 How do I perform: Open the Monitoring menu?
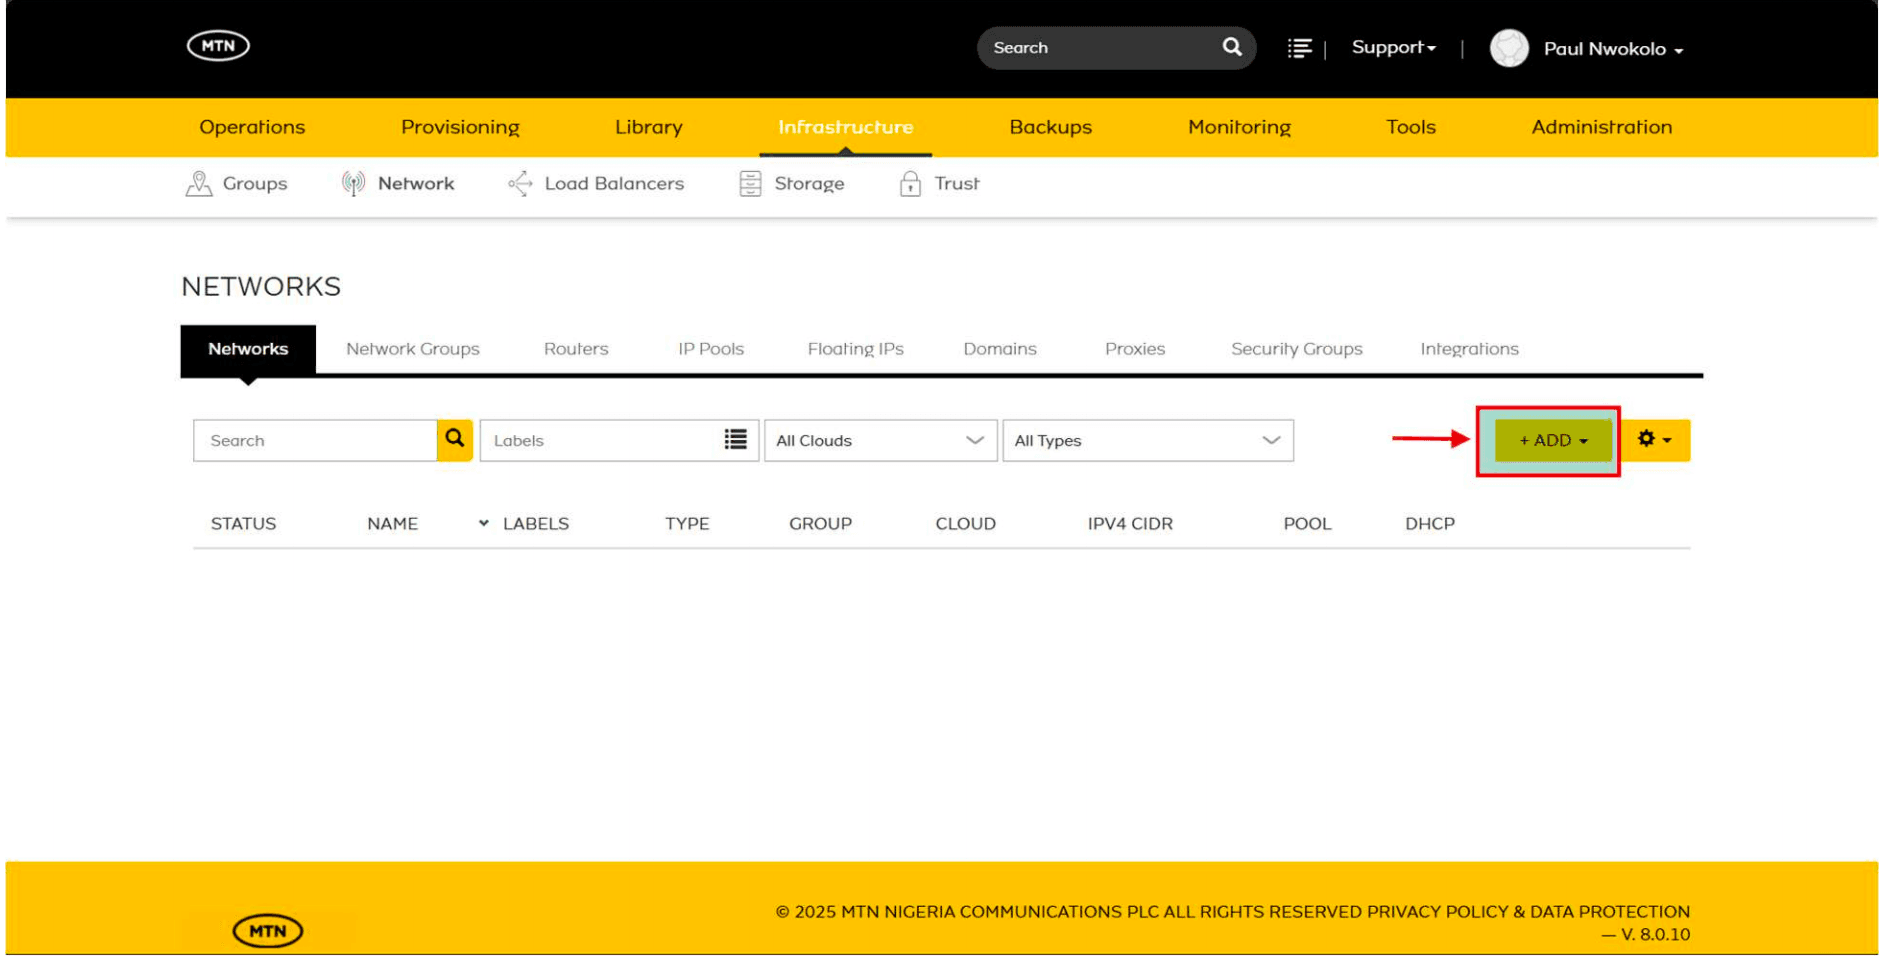click(x=1240, y=127)
